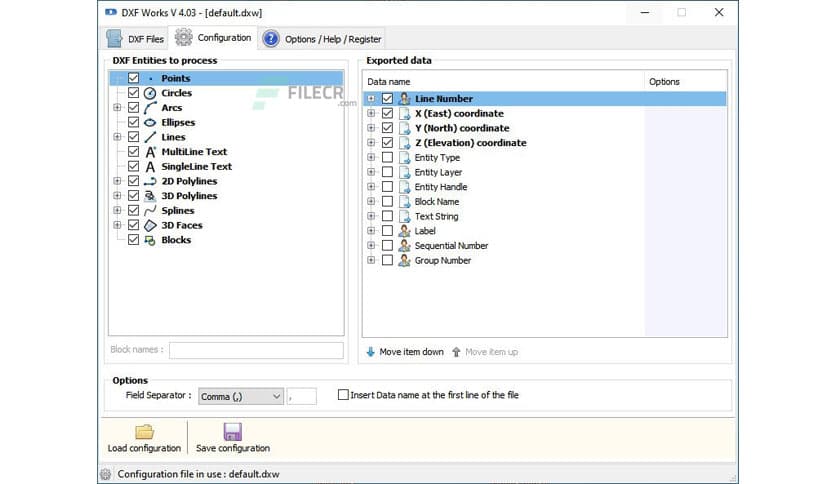Select the Lines diagonal icon
This screenshot has height=484, width=836.
point(150,137)
